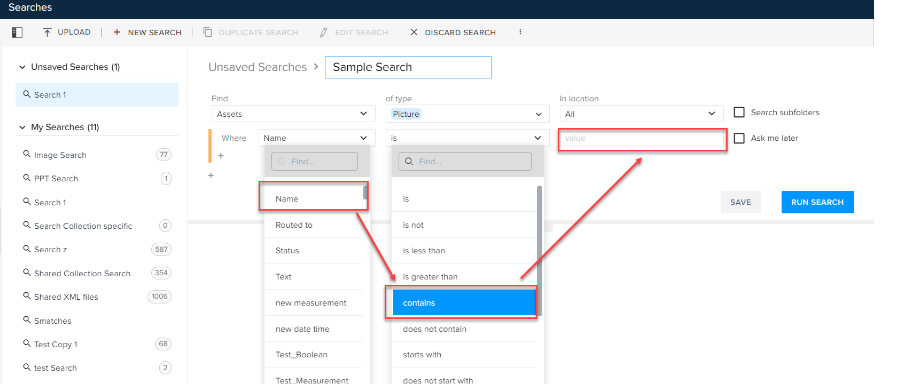Enable Search subfolders checkbox

(x=739, y=112)
